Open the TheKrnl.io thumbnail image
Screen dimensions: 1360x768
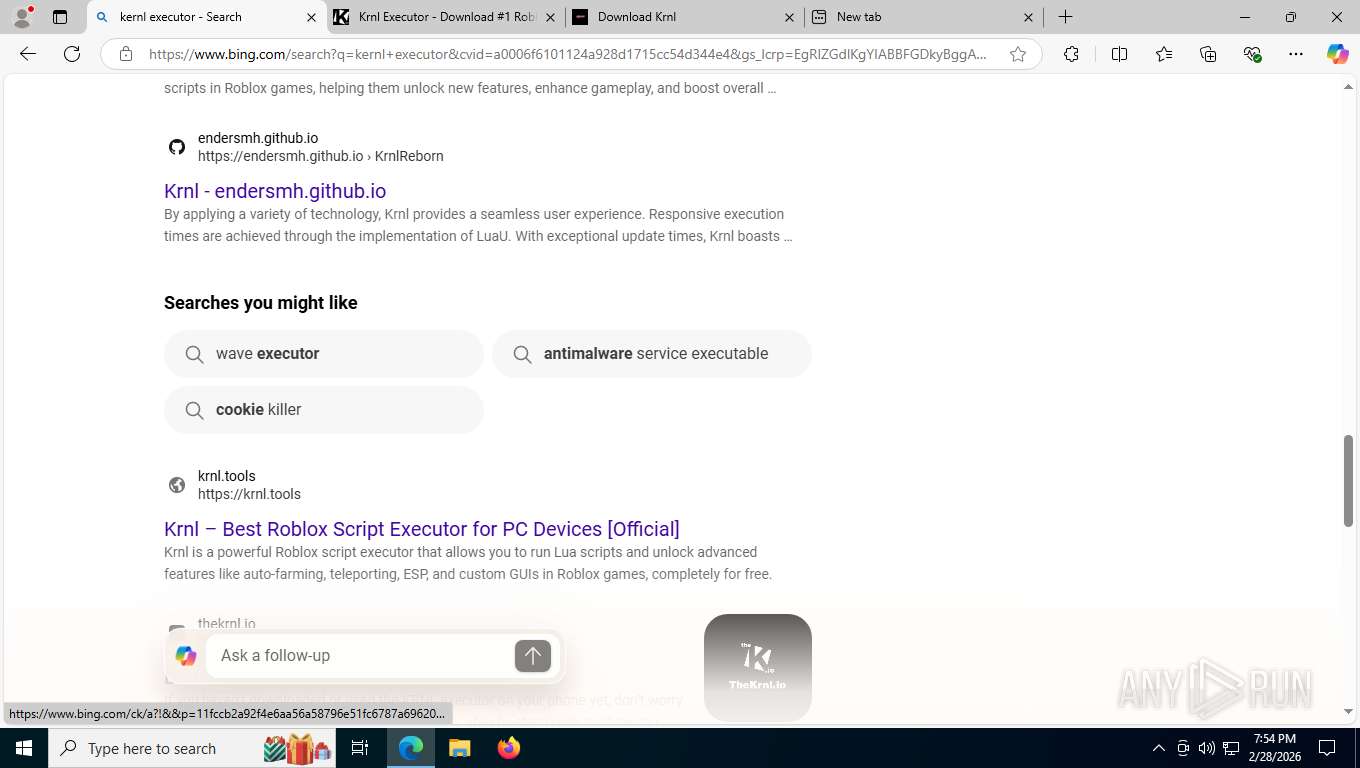coord(758,667)
